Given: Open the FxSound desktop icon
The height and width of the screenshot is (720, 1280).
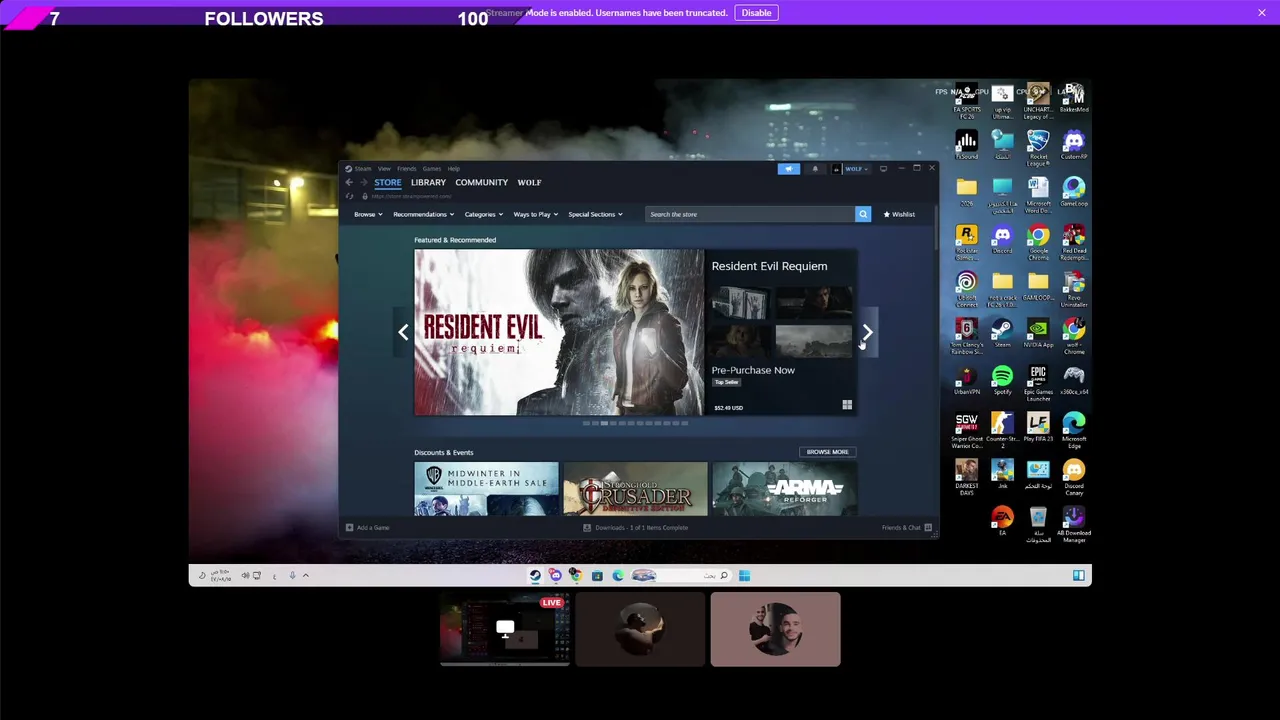Looking at the screenshot, I should click(x=966, y=146).
